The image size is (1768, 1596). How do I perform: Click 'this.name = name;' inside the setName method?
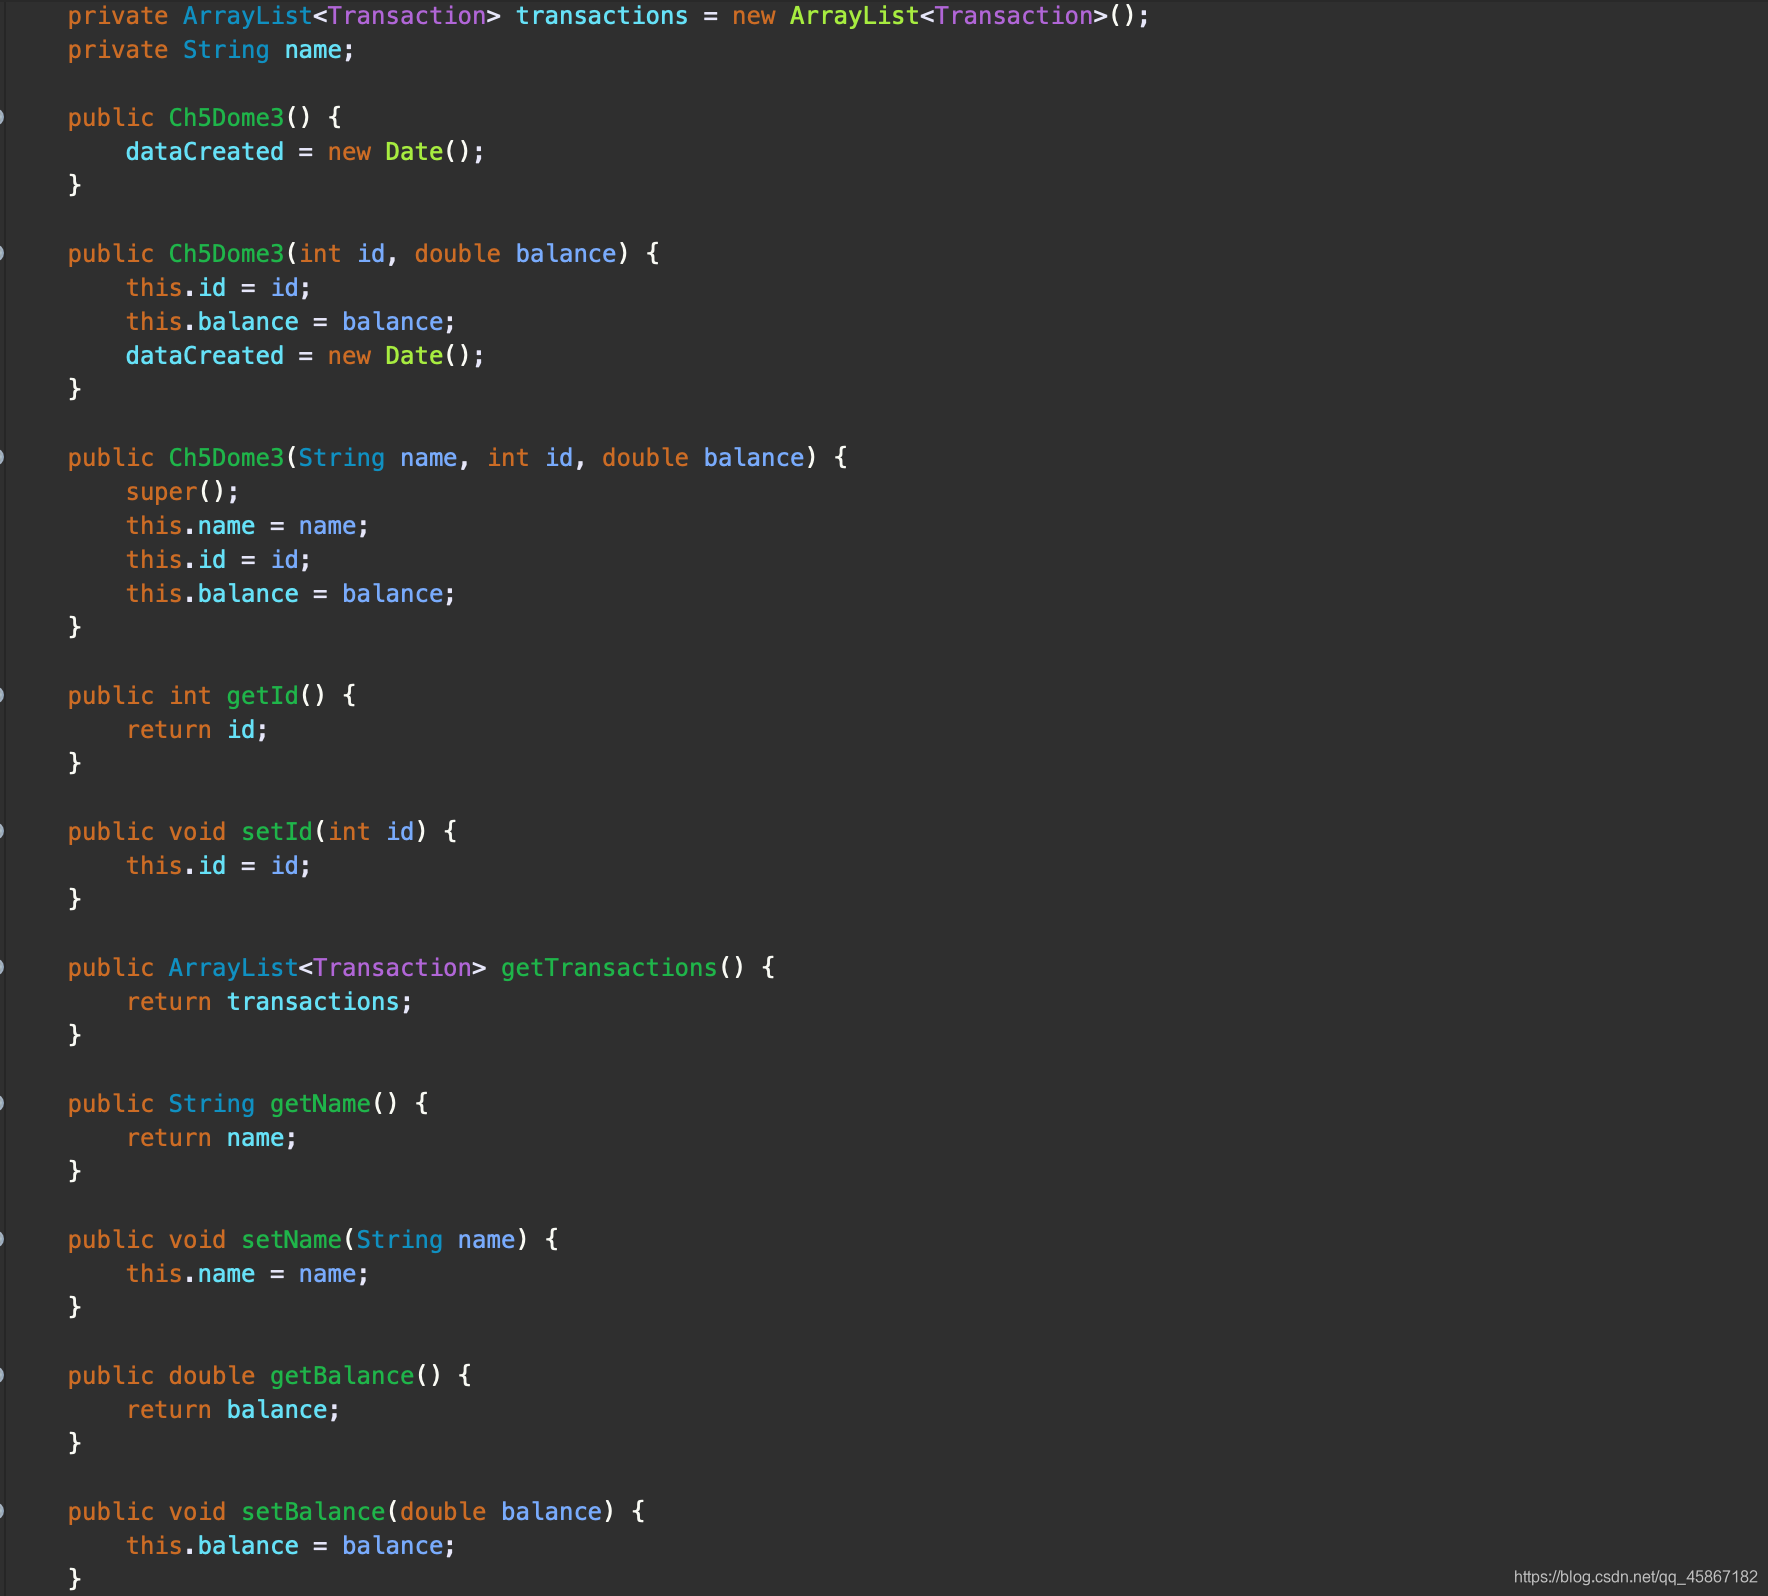[248, 1274]
